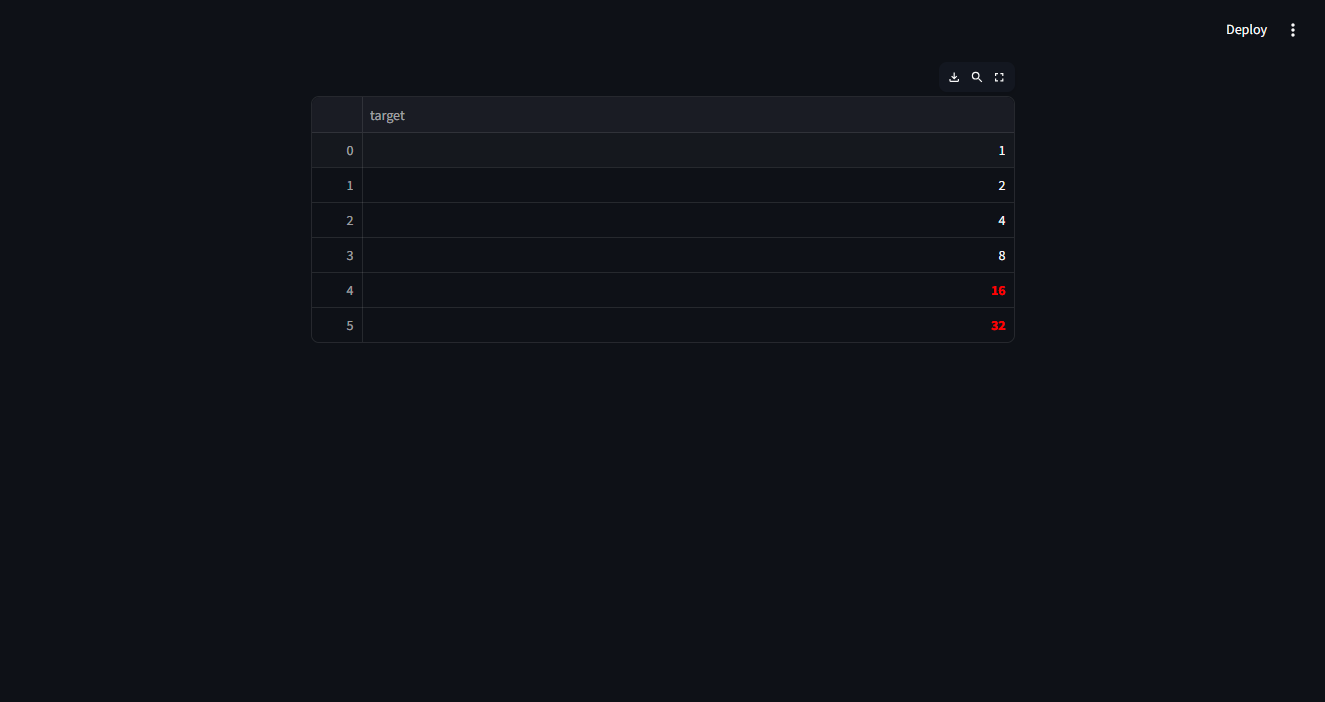Screen dimensions: 1325x702
Task: Expand the table to fullscreen
Action: tap(999, 77)
